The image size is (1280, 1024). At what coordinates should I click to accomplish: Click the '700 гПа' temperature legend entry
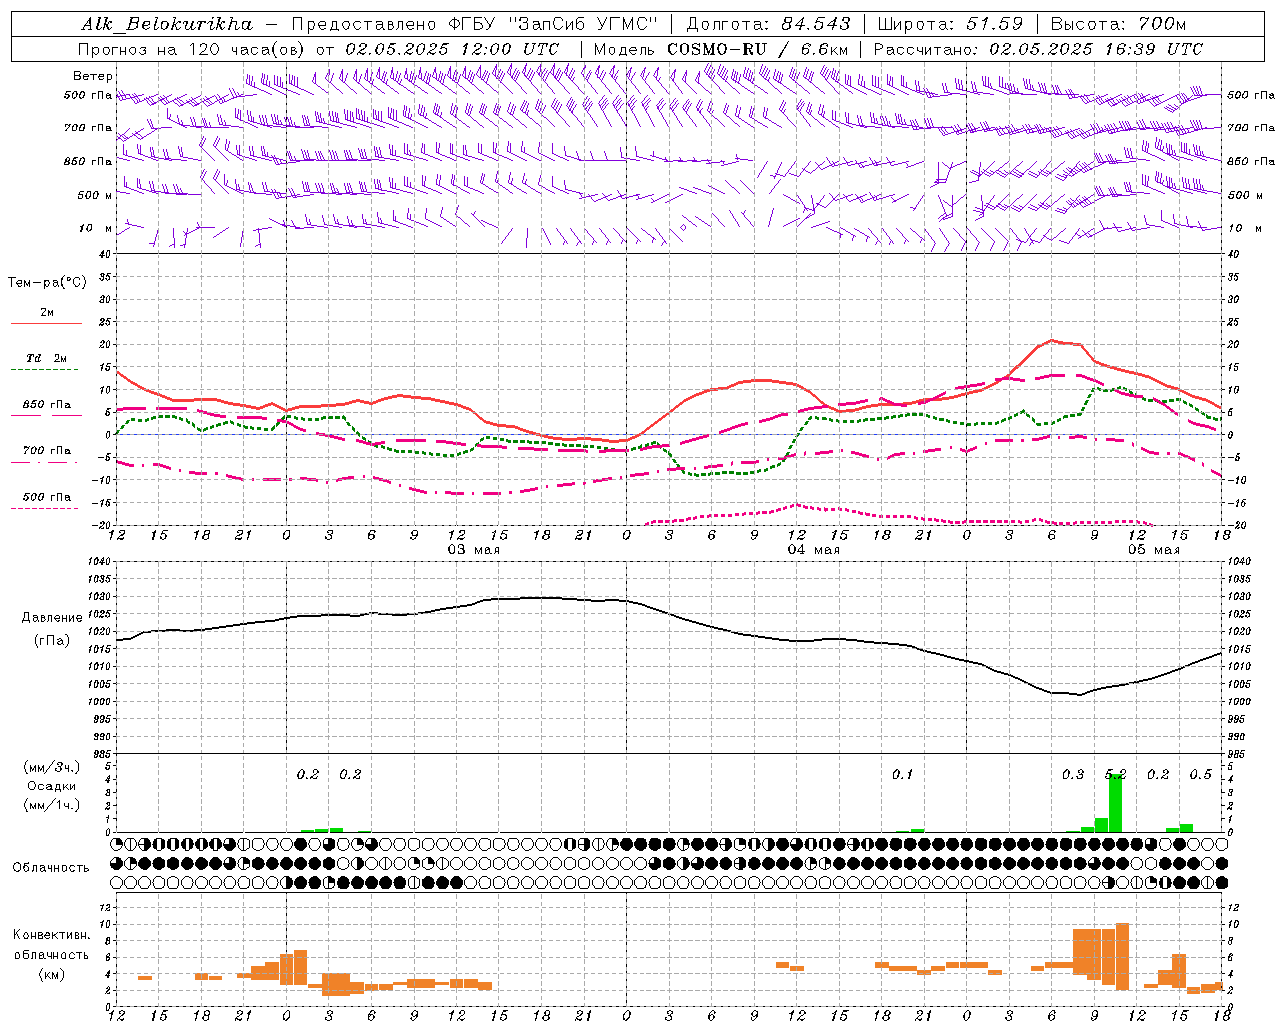pyautogui.click(x=47, y=450)
